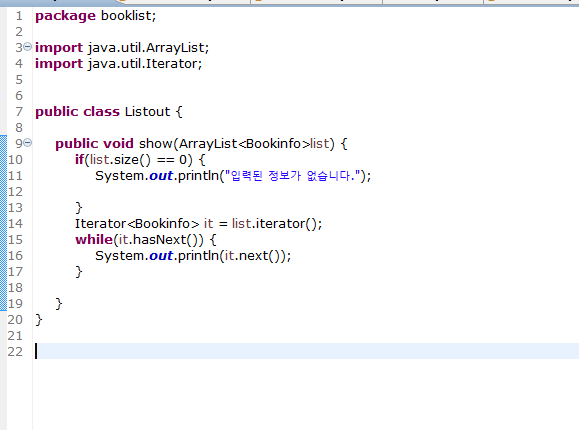Click 'booklist;' on line 1
579x430 pixels.
coord(129,16)
